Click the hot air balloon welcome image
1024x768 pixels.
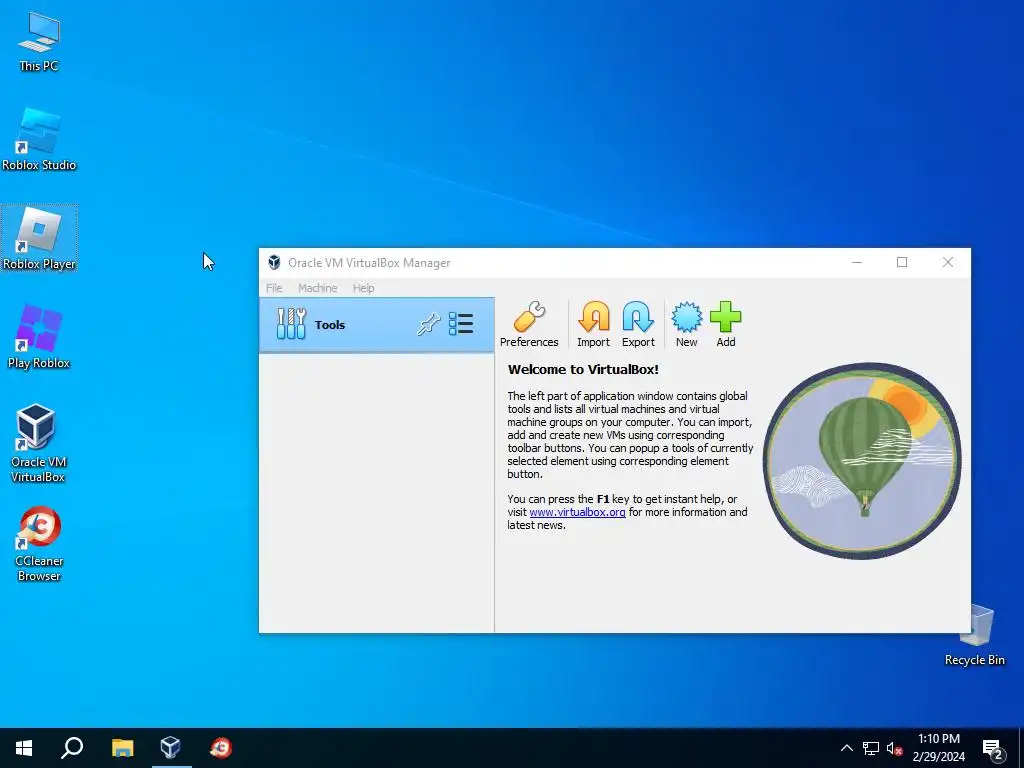(x=862, y=460)
